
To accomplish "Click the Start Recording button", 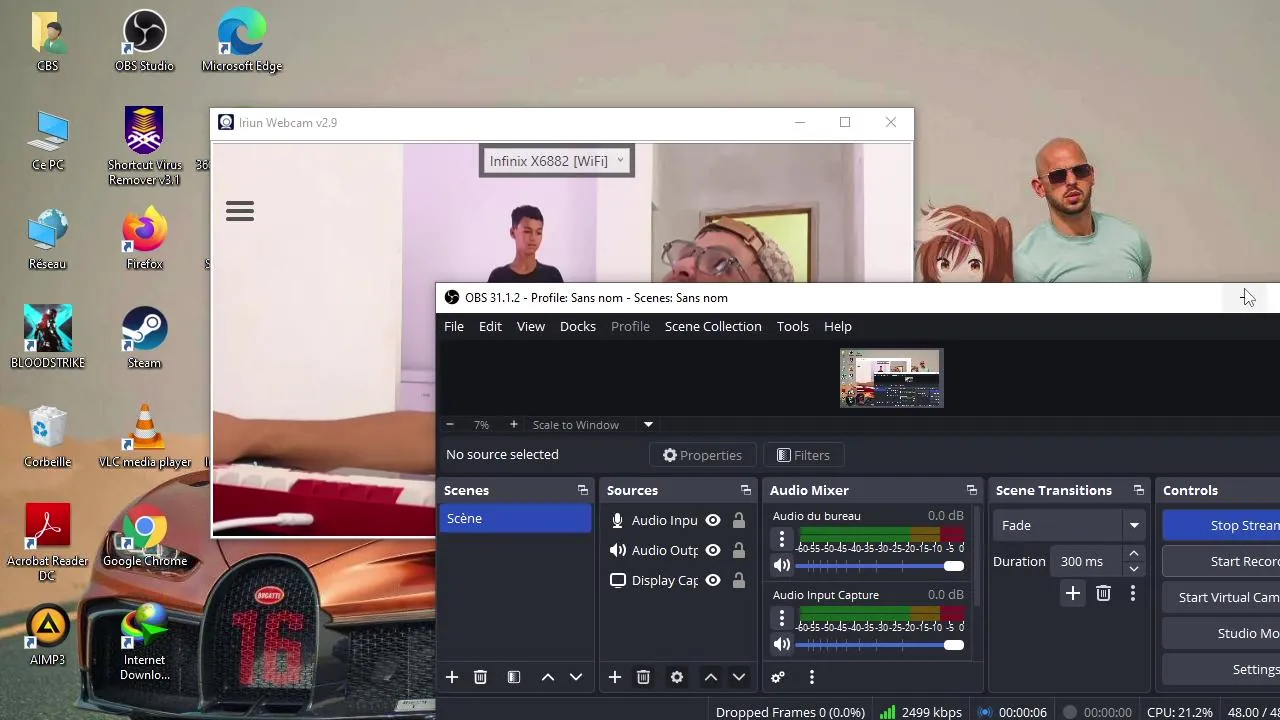I will pos(1222,561).
